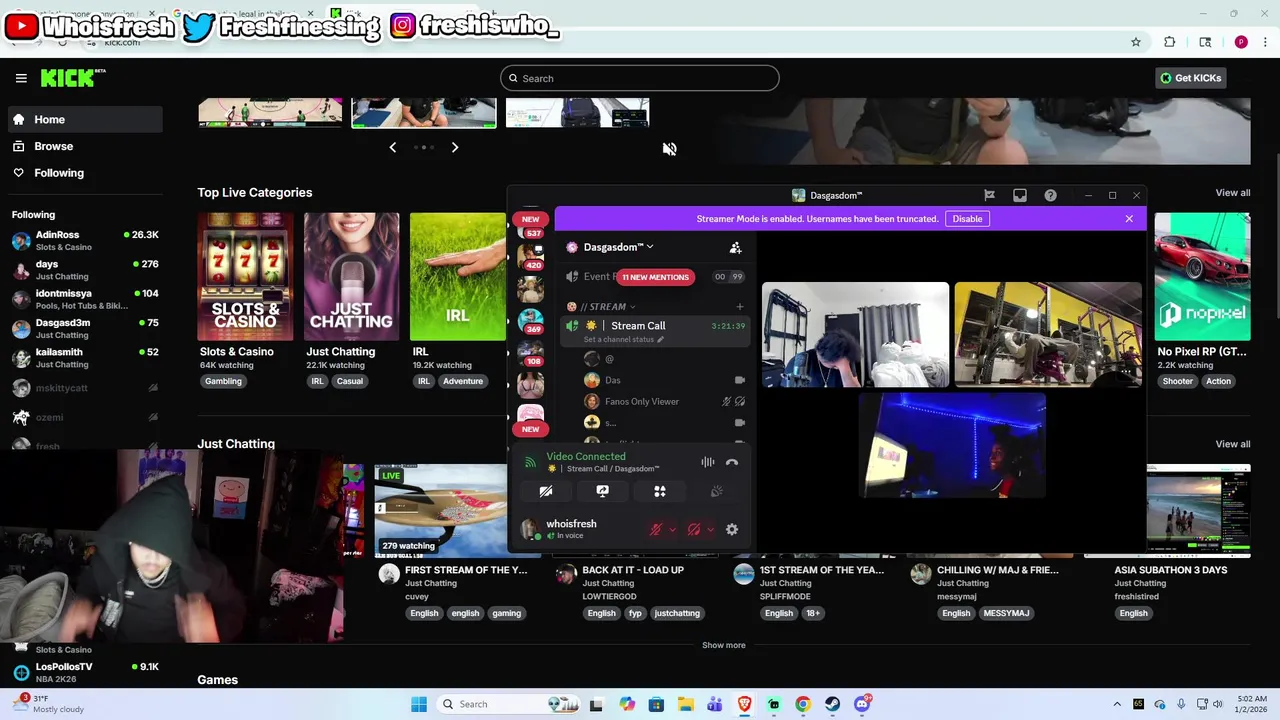Click plus to create channel in STREAM

(x=740, y=307)
